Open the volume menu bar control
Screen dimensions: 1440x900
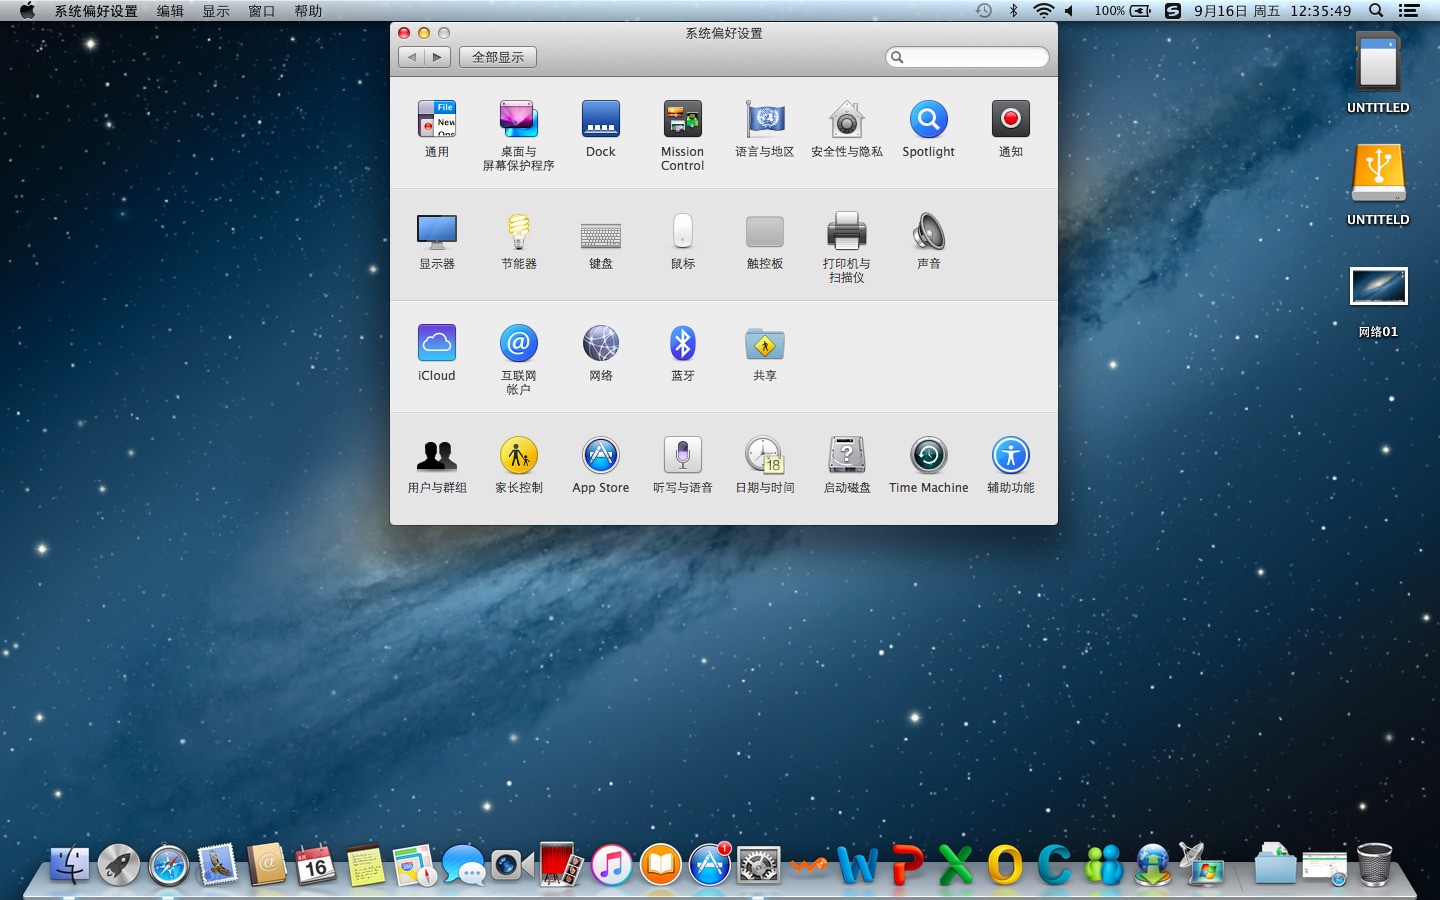pyautogui.click(x=1070, y=11)
